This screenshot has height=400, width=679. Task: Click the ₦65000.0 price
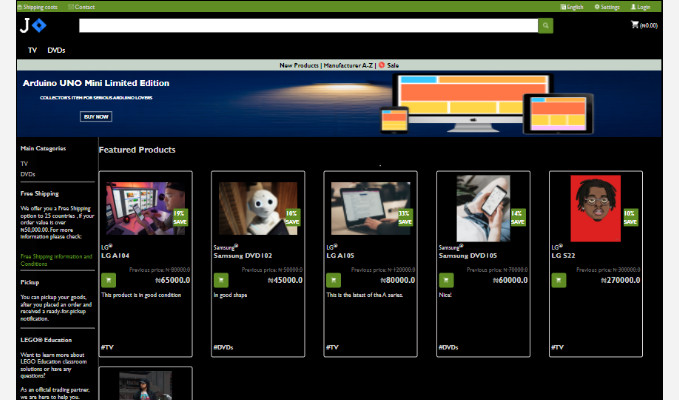172,280
